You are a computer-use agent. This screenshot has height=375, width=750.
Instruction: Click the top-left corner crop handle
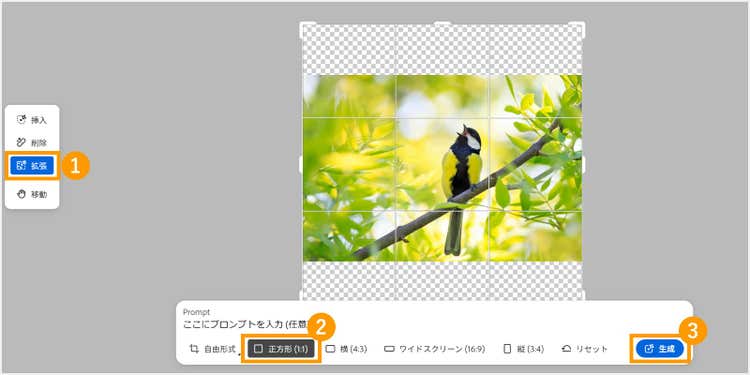[303, 25]
